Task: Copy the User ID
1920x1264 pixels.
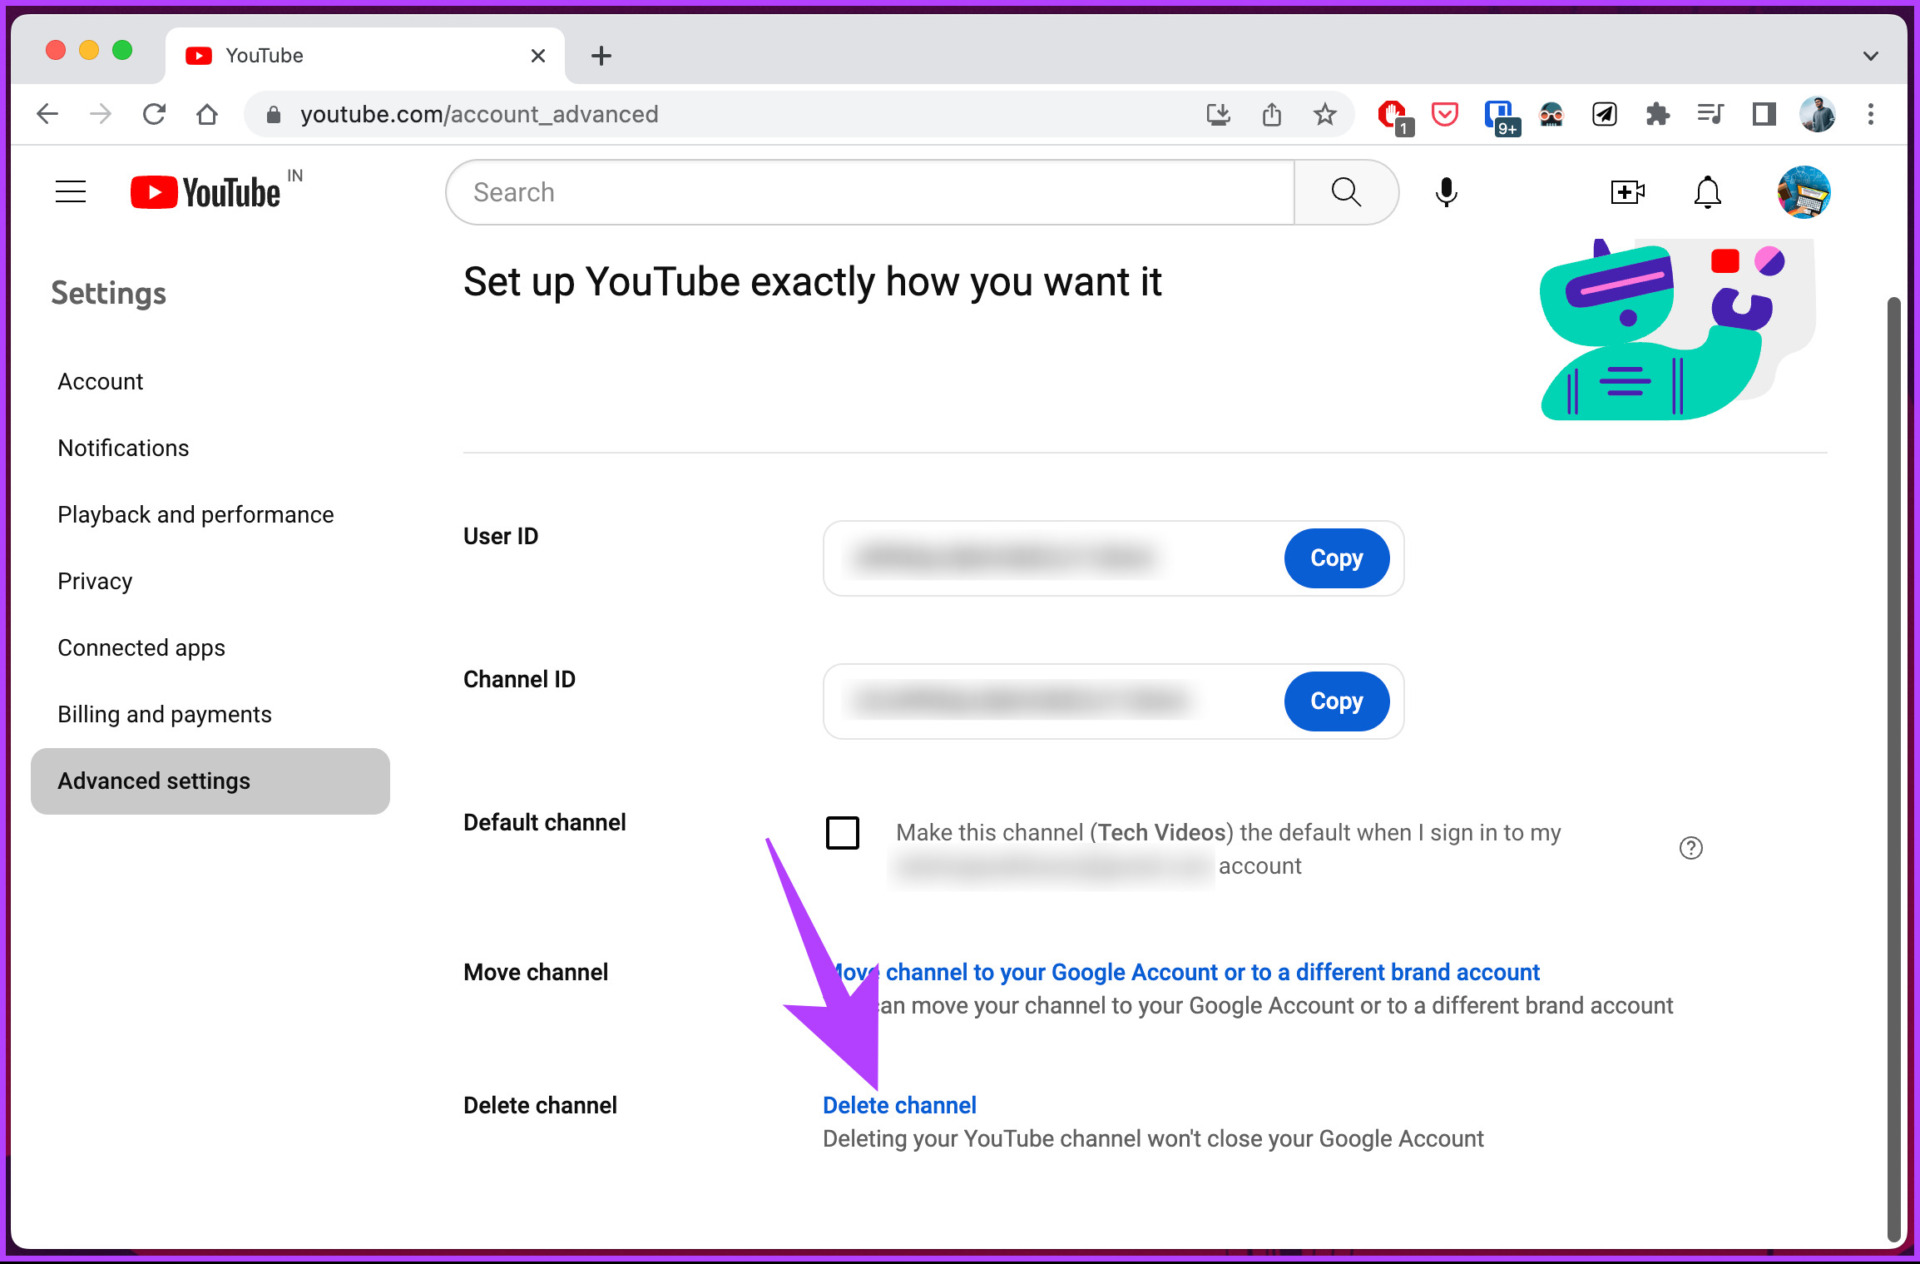Action: [1336, 558]
